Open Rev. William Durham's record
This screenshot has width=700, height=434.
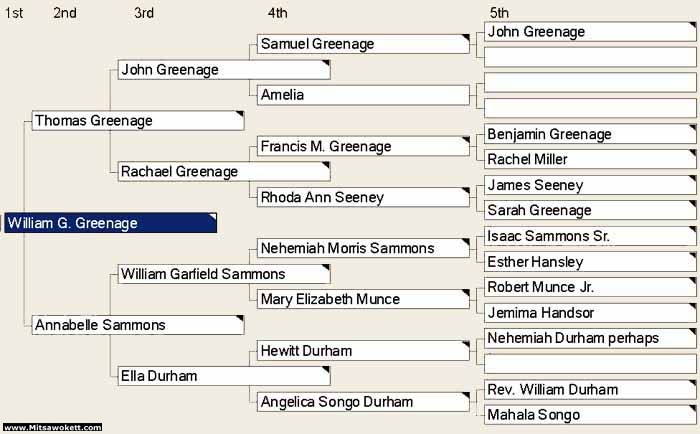pos(587,389)
